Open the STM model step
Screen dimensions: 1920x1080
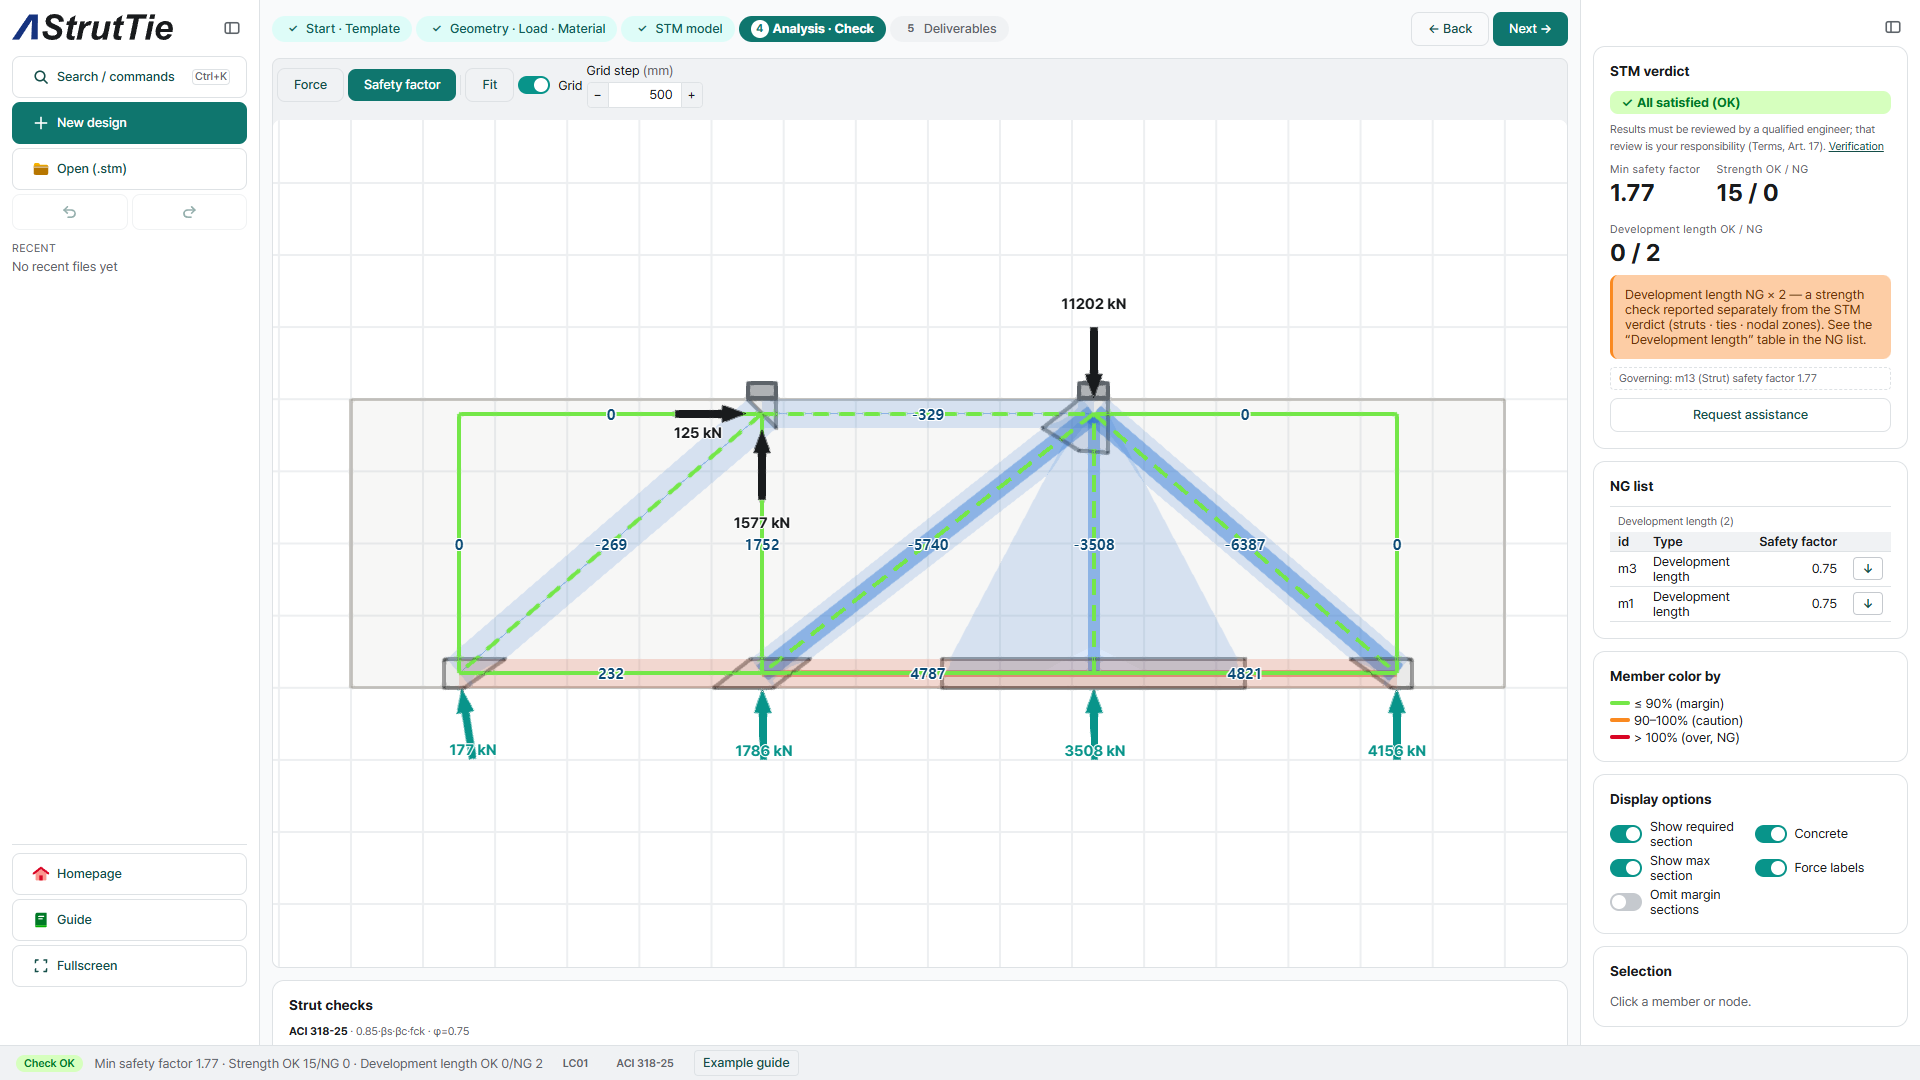point(680,29)
